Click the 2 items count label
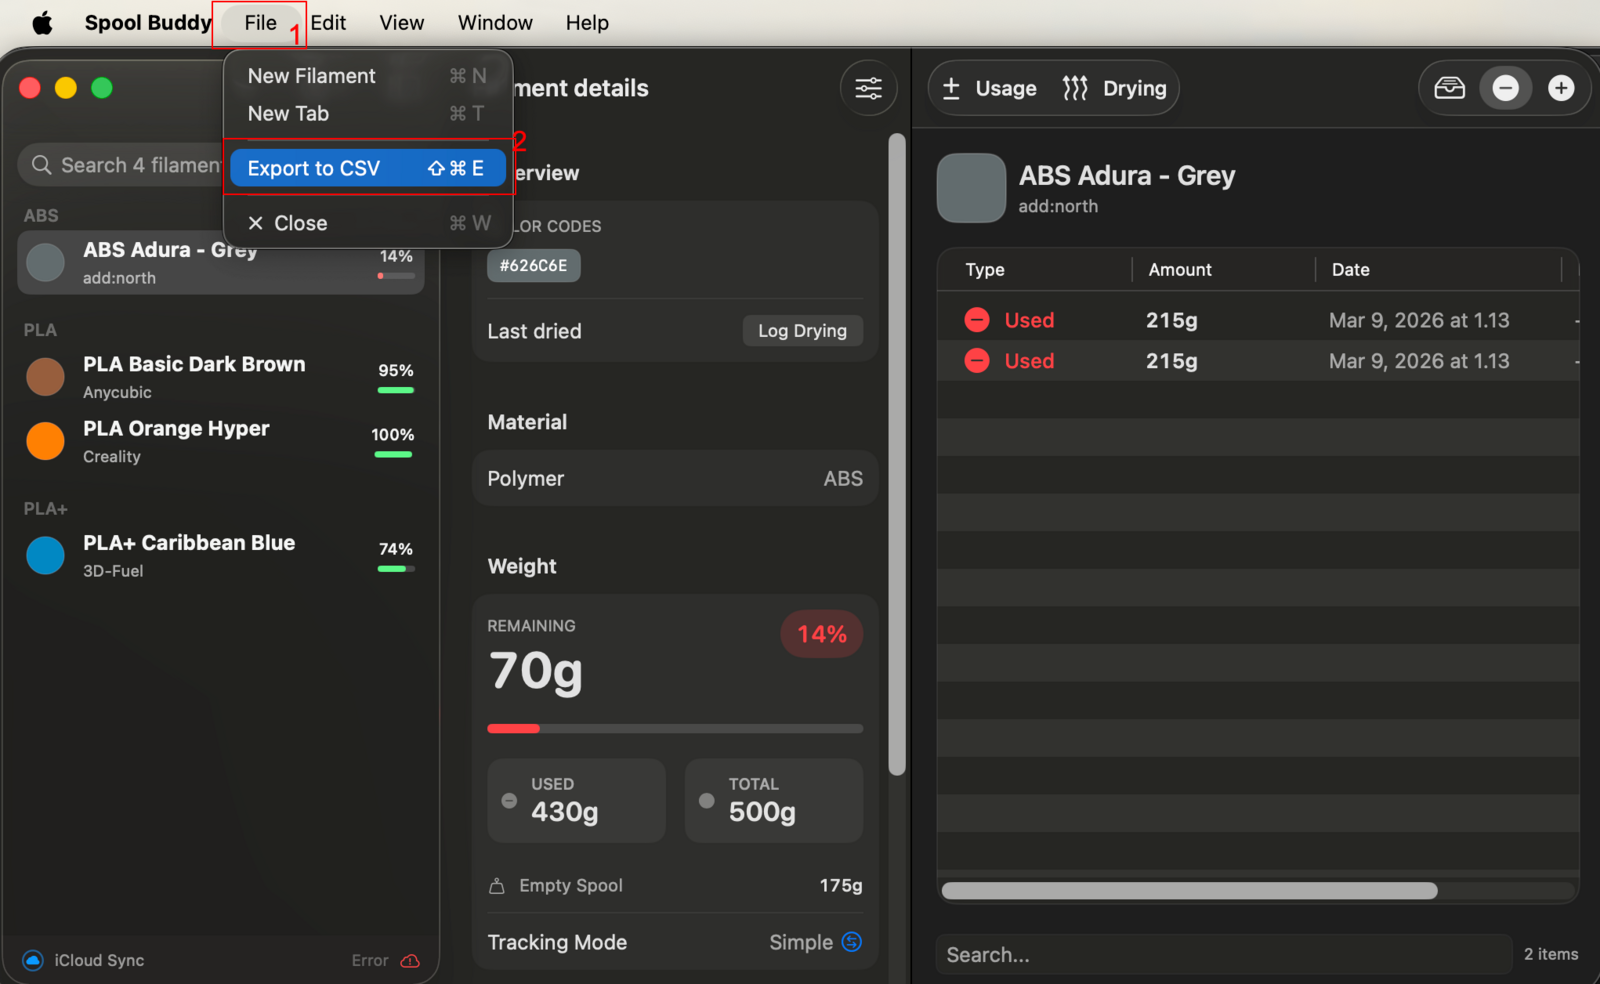The image size is (1600, 984). point(1551,954)
